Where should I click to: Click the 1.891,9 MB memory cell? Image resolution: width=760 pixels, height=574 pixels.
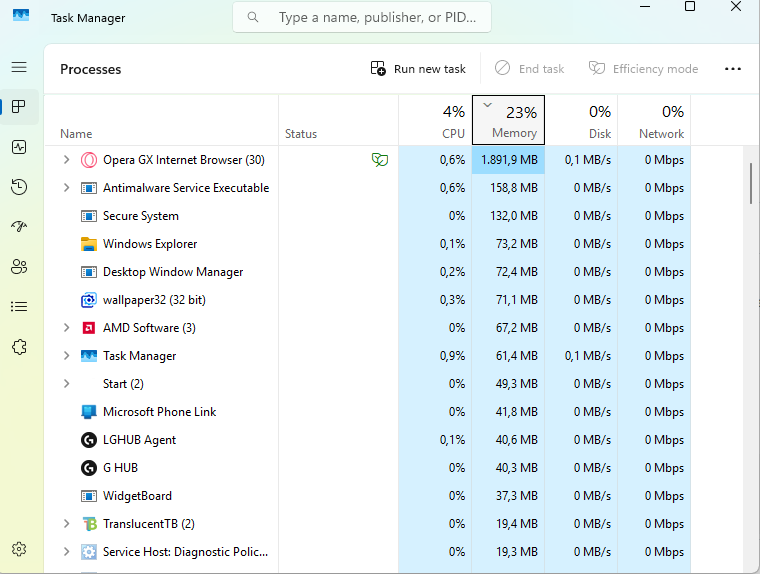click(x=508, y=159)
